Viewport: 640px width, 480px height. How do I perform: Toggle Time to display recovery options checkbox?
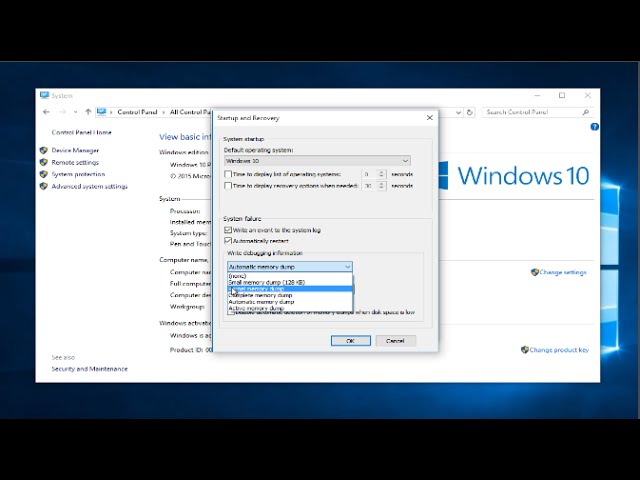pos(228,186)
